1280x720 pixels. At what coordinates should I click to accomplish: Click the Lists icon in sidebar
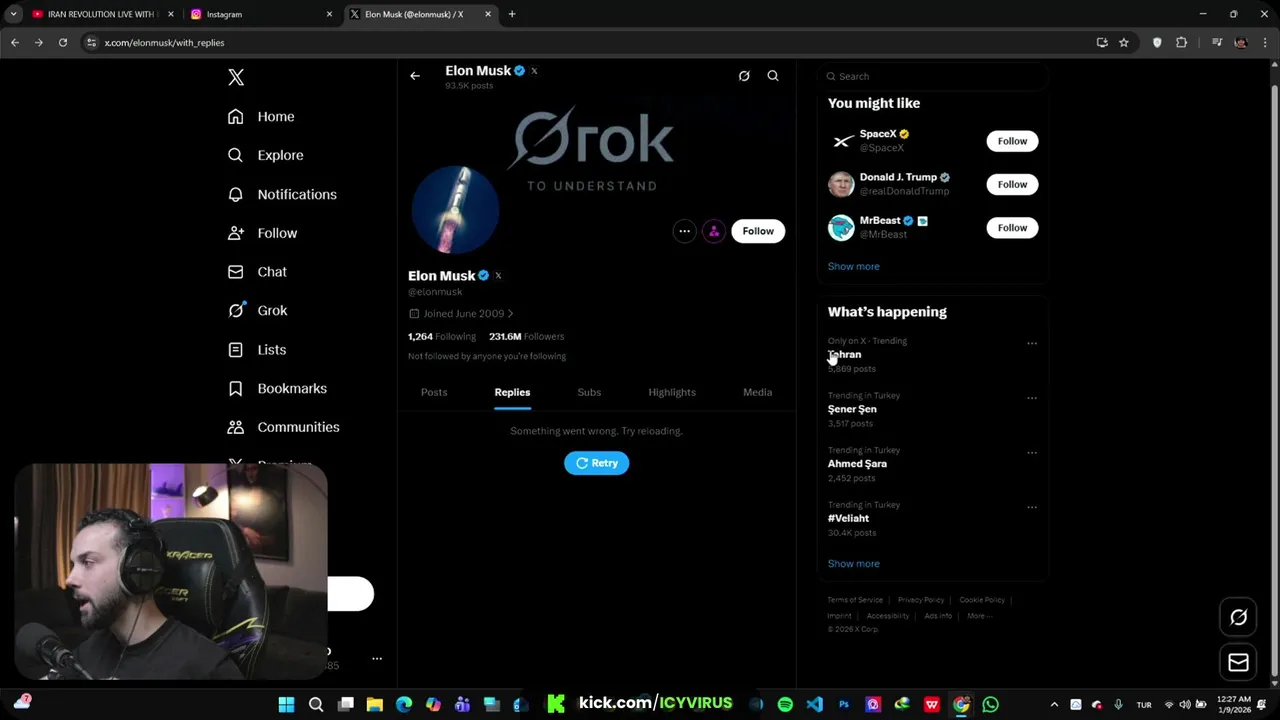(235, 350)
